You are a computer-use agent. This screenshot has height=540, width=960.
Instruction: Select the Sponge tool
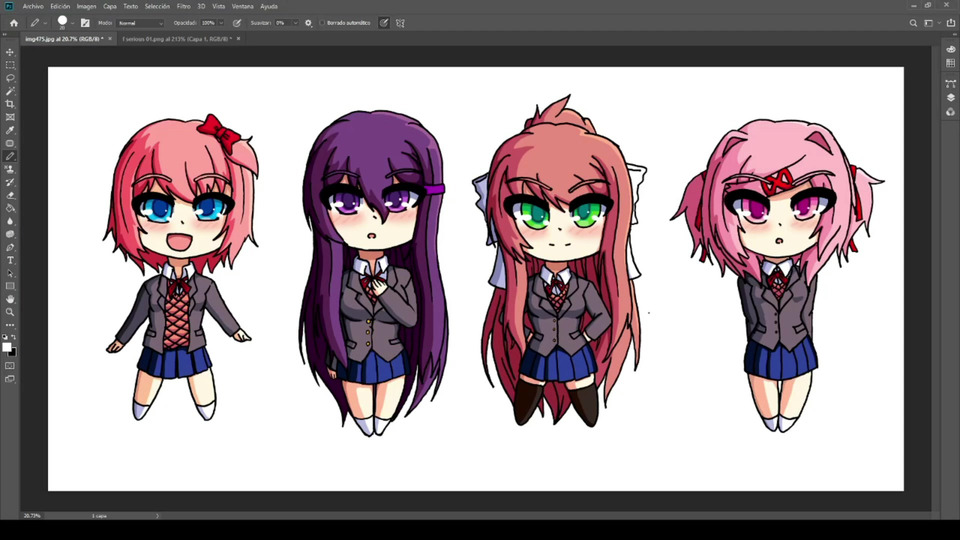pos(10,234)
